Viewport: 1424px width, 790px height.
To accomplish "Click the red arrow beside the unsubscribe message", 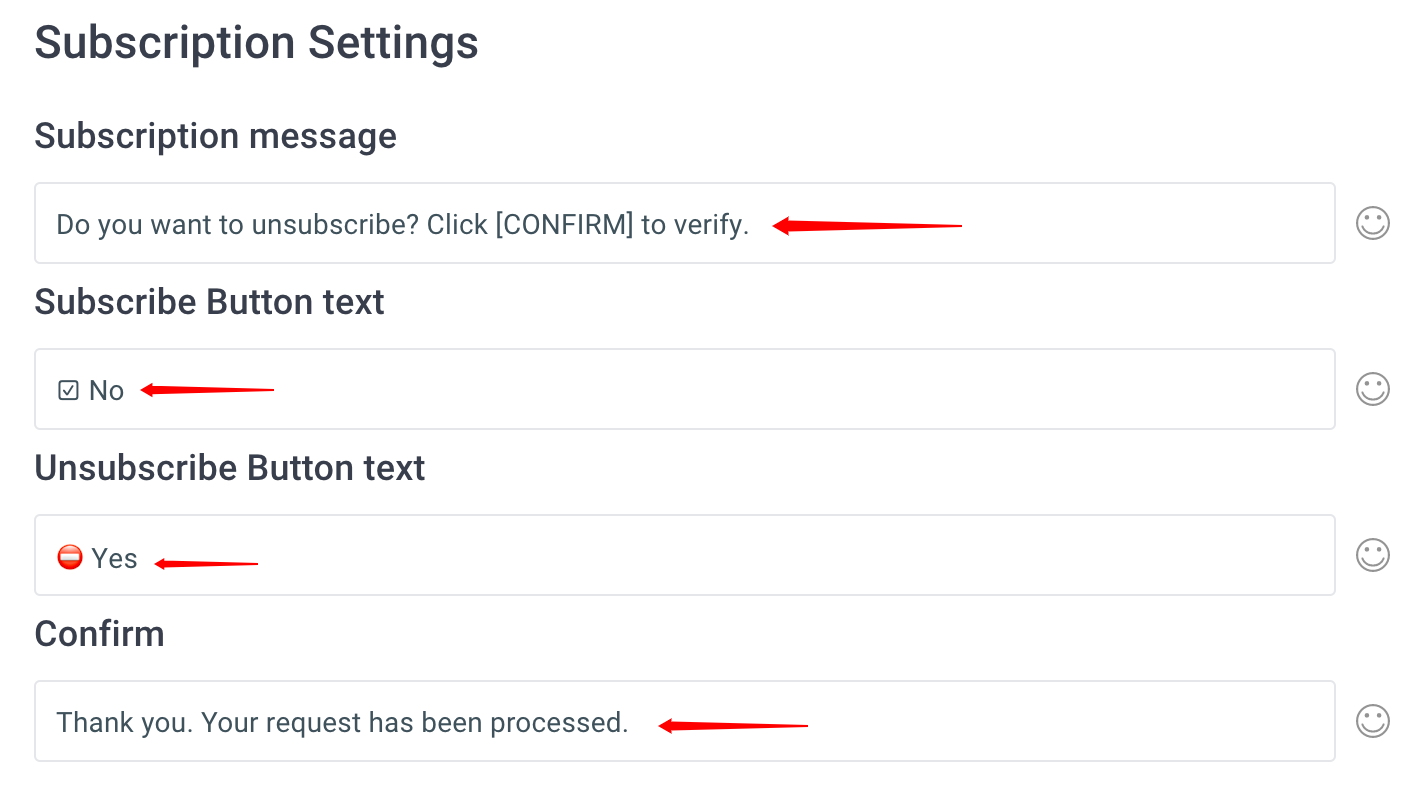I will [867, 226].
